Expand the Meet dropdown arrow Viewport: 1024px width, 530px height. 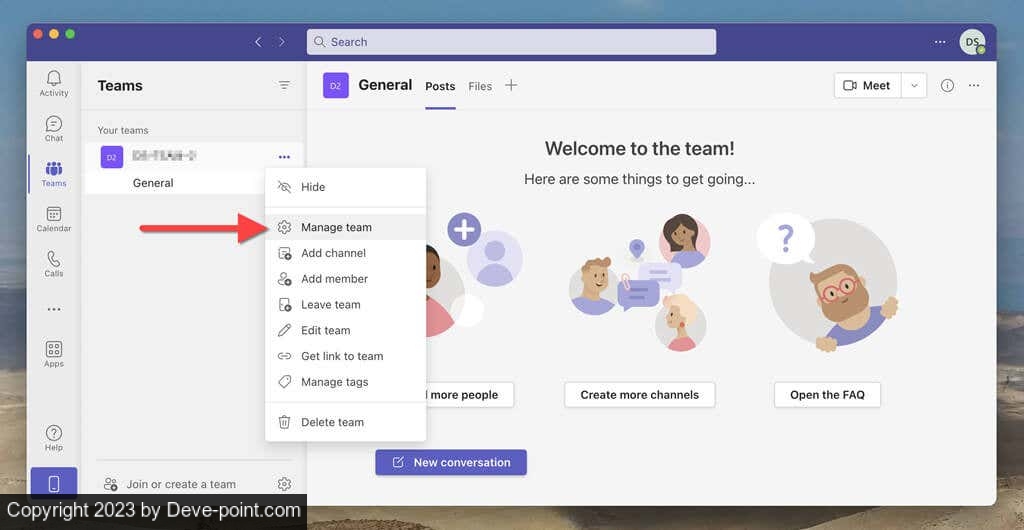914,86
